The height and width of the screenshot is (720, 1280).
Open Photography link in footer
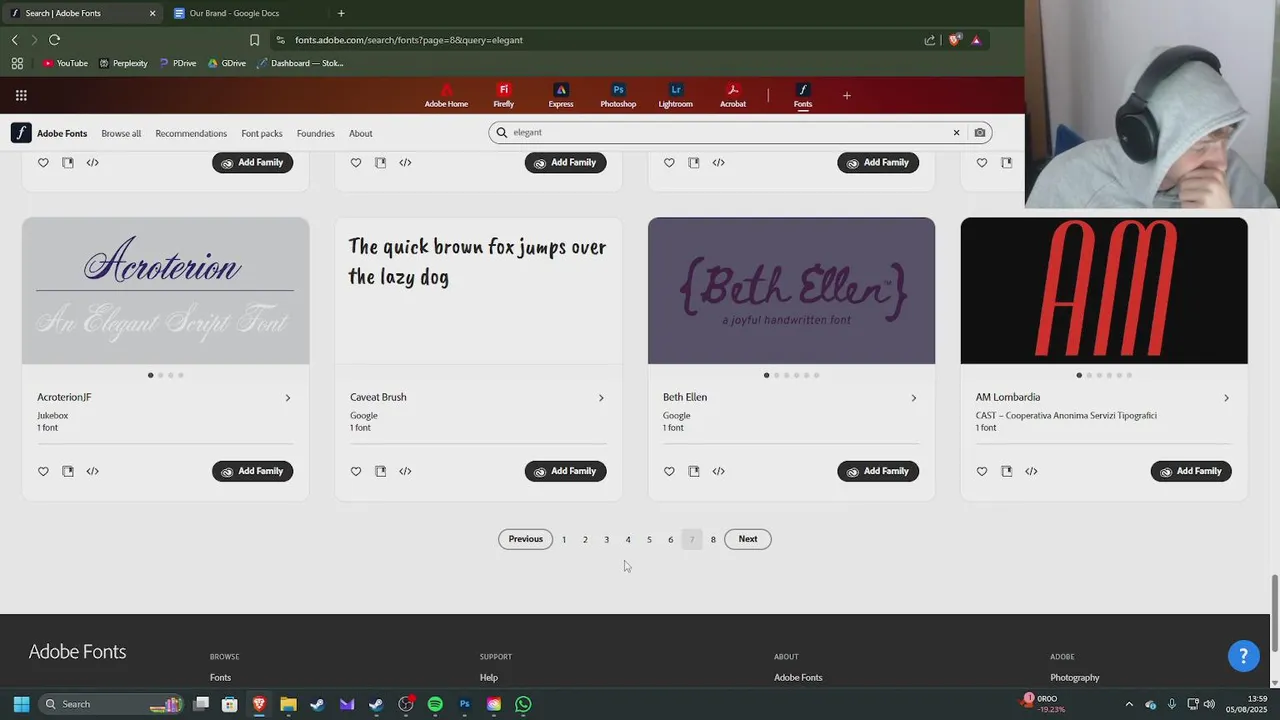(1075, 677)
